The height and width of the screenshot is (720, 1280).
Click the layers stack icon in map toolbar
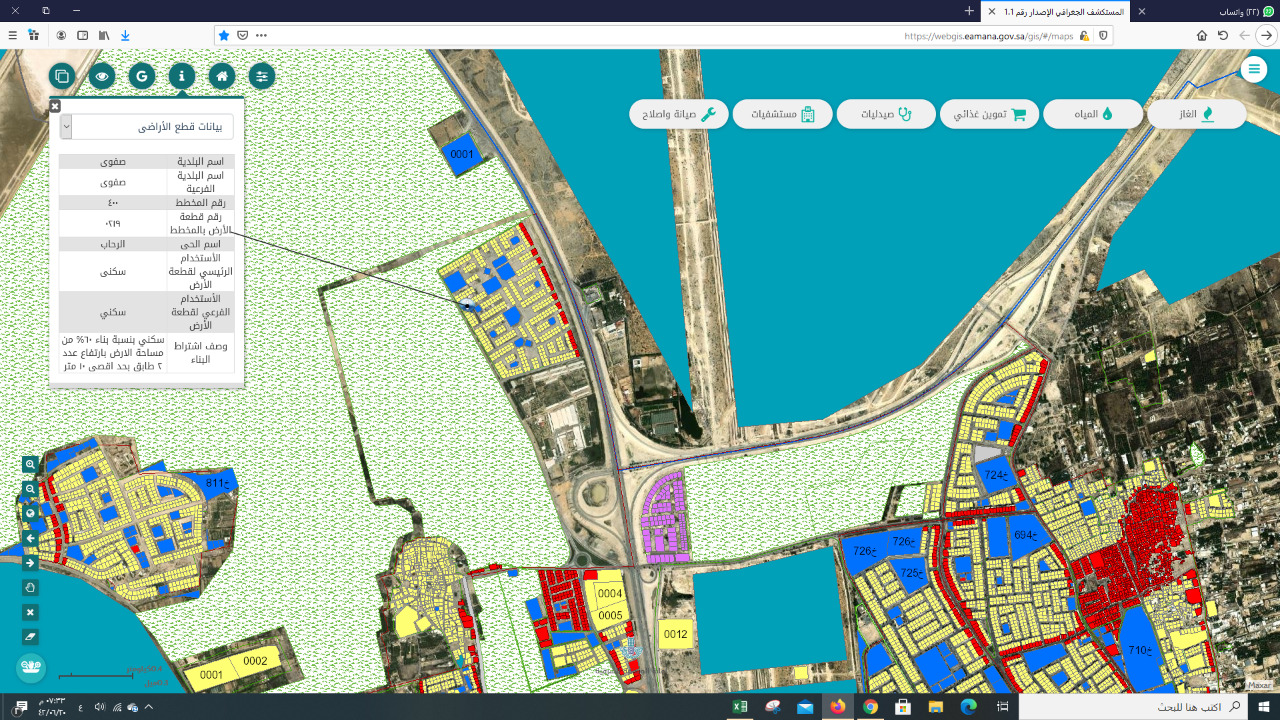tap(62, 76)
